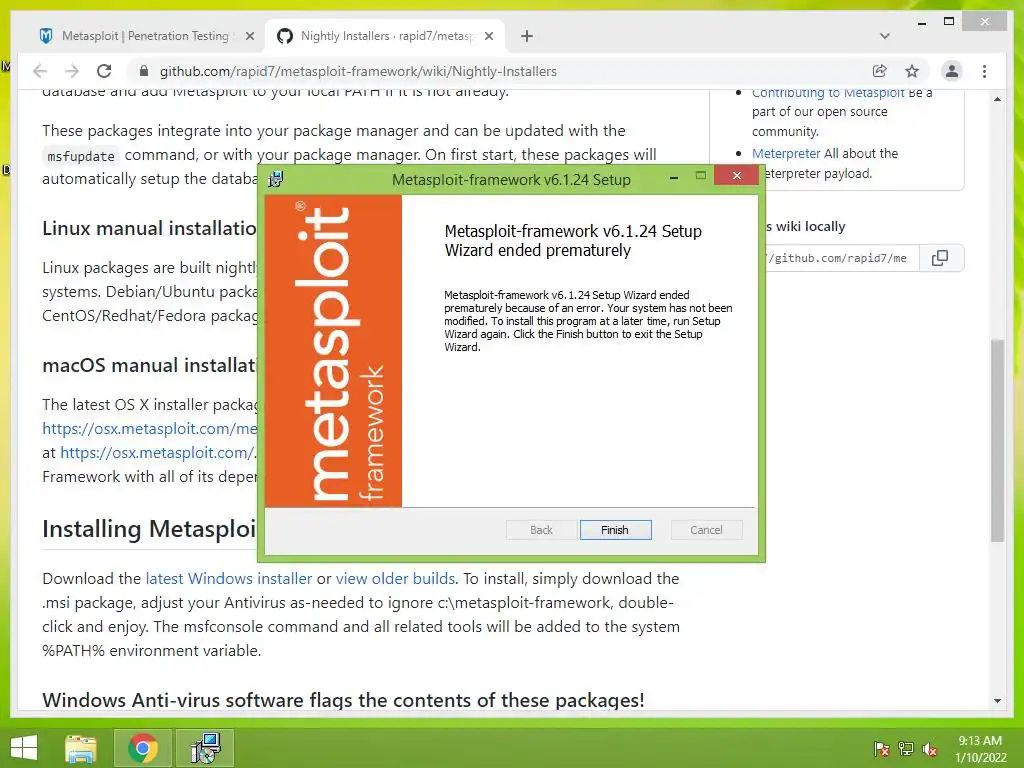Screen dimensions: 1024x768
Task: Open Chrome three-dot menu
Action: [985, 71]
